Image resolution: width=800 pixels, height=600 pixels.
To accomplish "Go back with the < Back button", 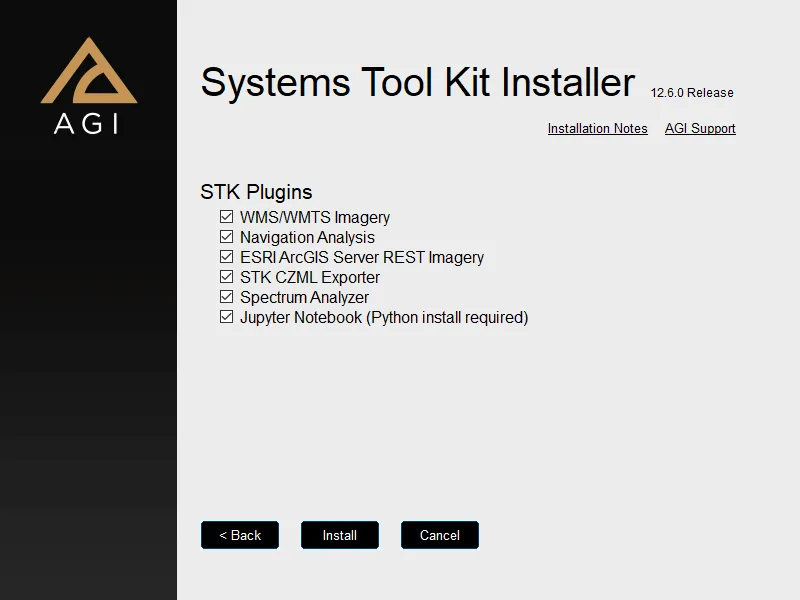I will point(240,535).
